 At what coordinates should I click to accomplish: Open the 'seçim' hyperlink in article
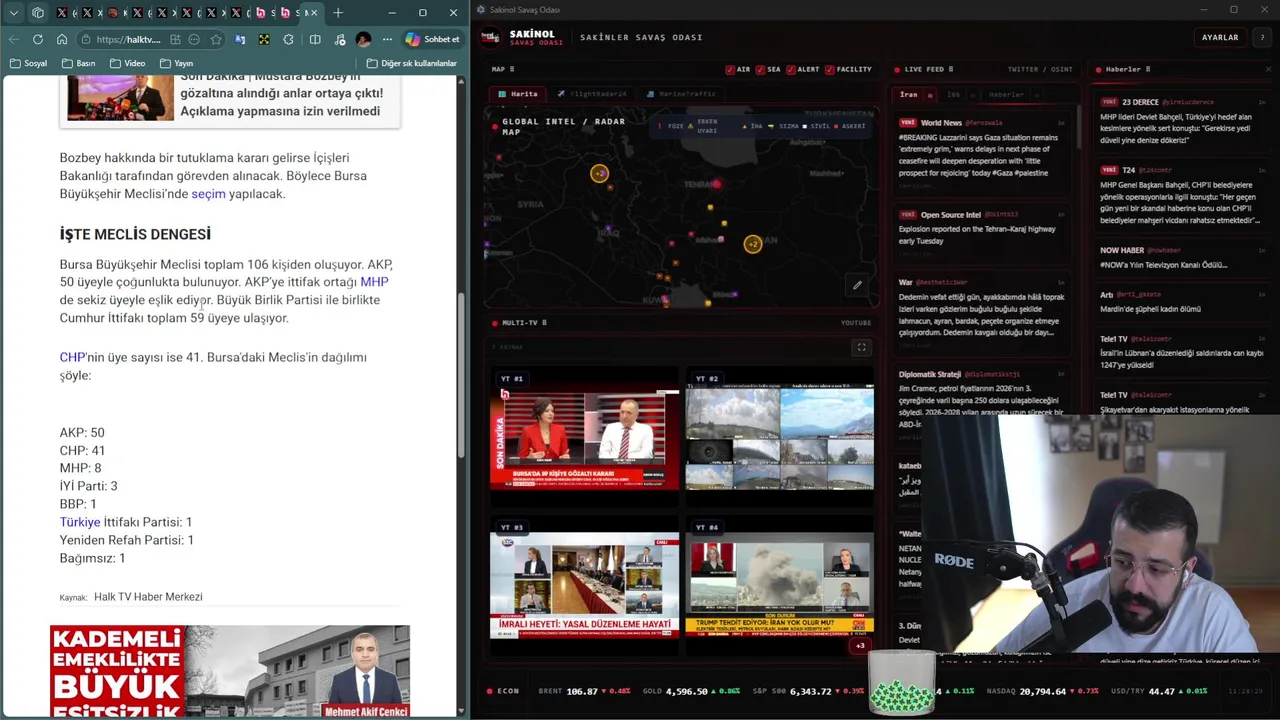click(208, 194)
